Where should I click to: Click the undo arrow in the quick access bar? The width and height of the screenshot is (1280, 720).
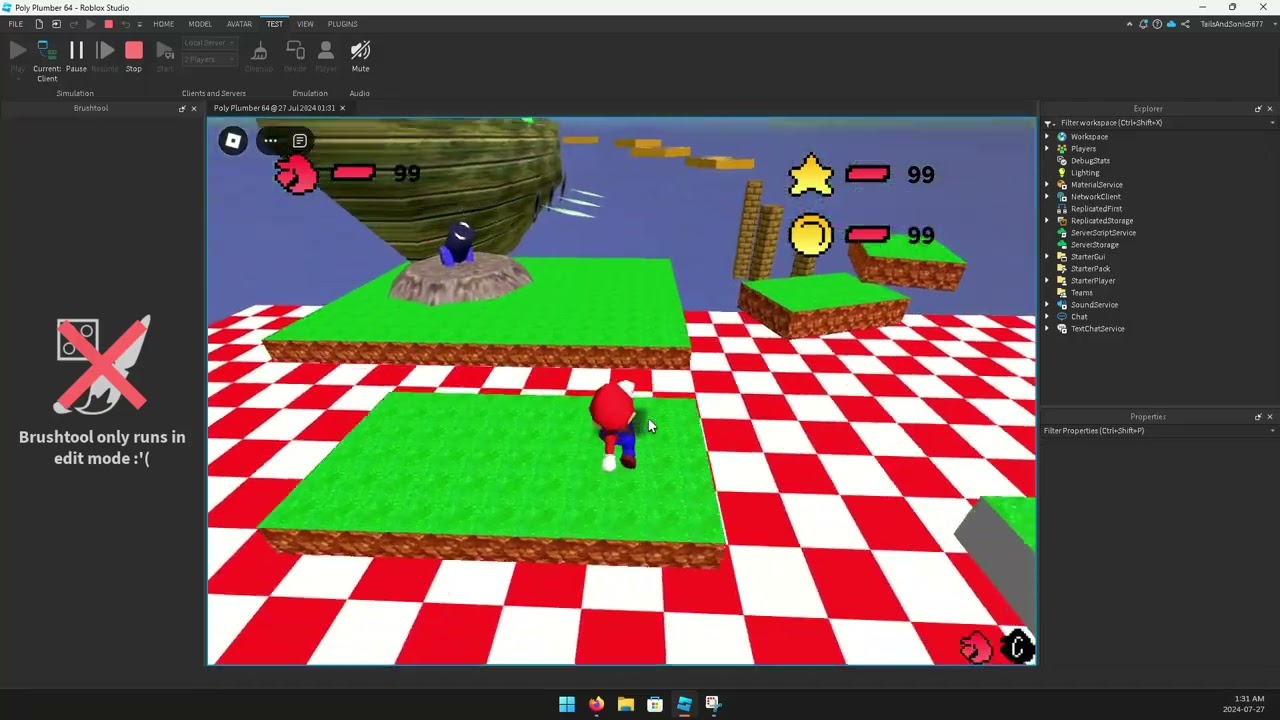click(126, 24)
